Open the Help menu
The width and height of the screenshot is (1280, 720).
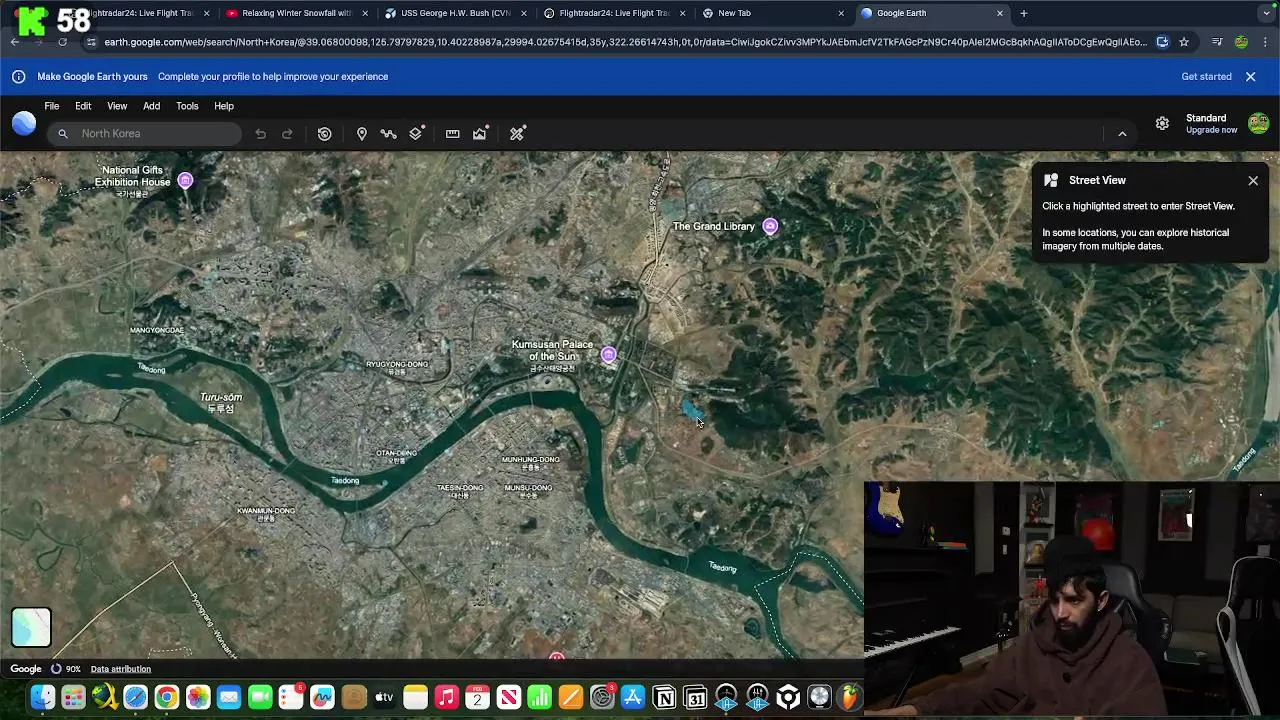224,106
